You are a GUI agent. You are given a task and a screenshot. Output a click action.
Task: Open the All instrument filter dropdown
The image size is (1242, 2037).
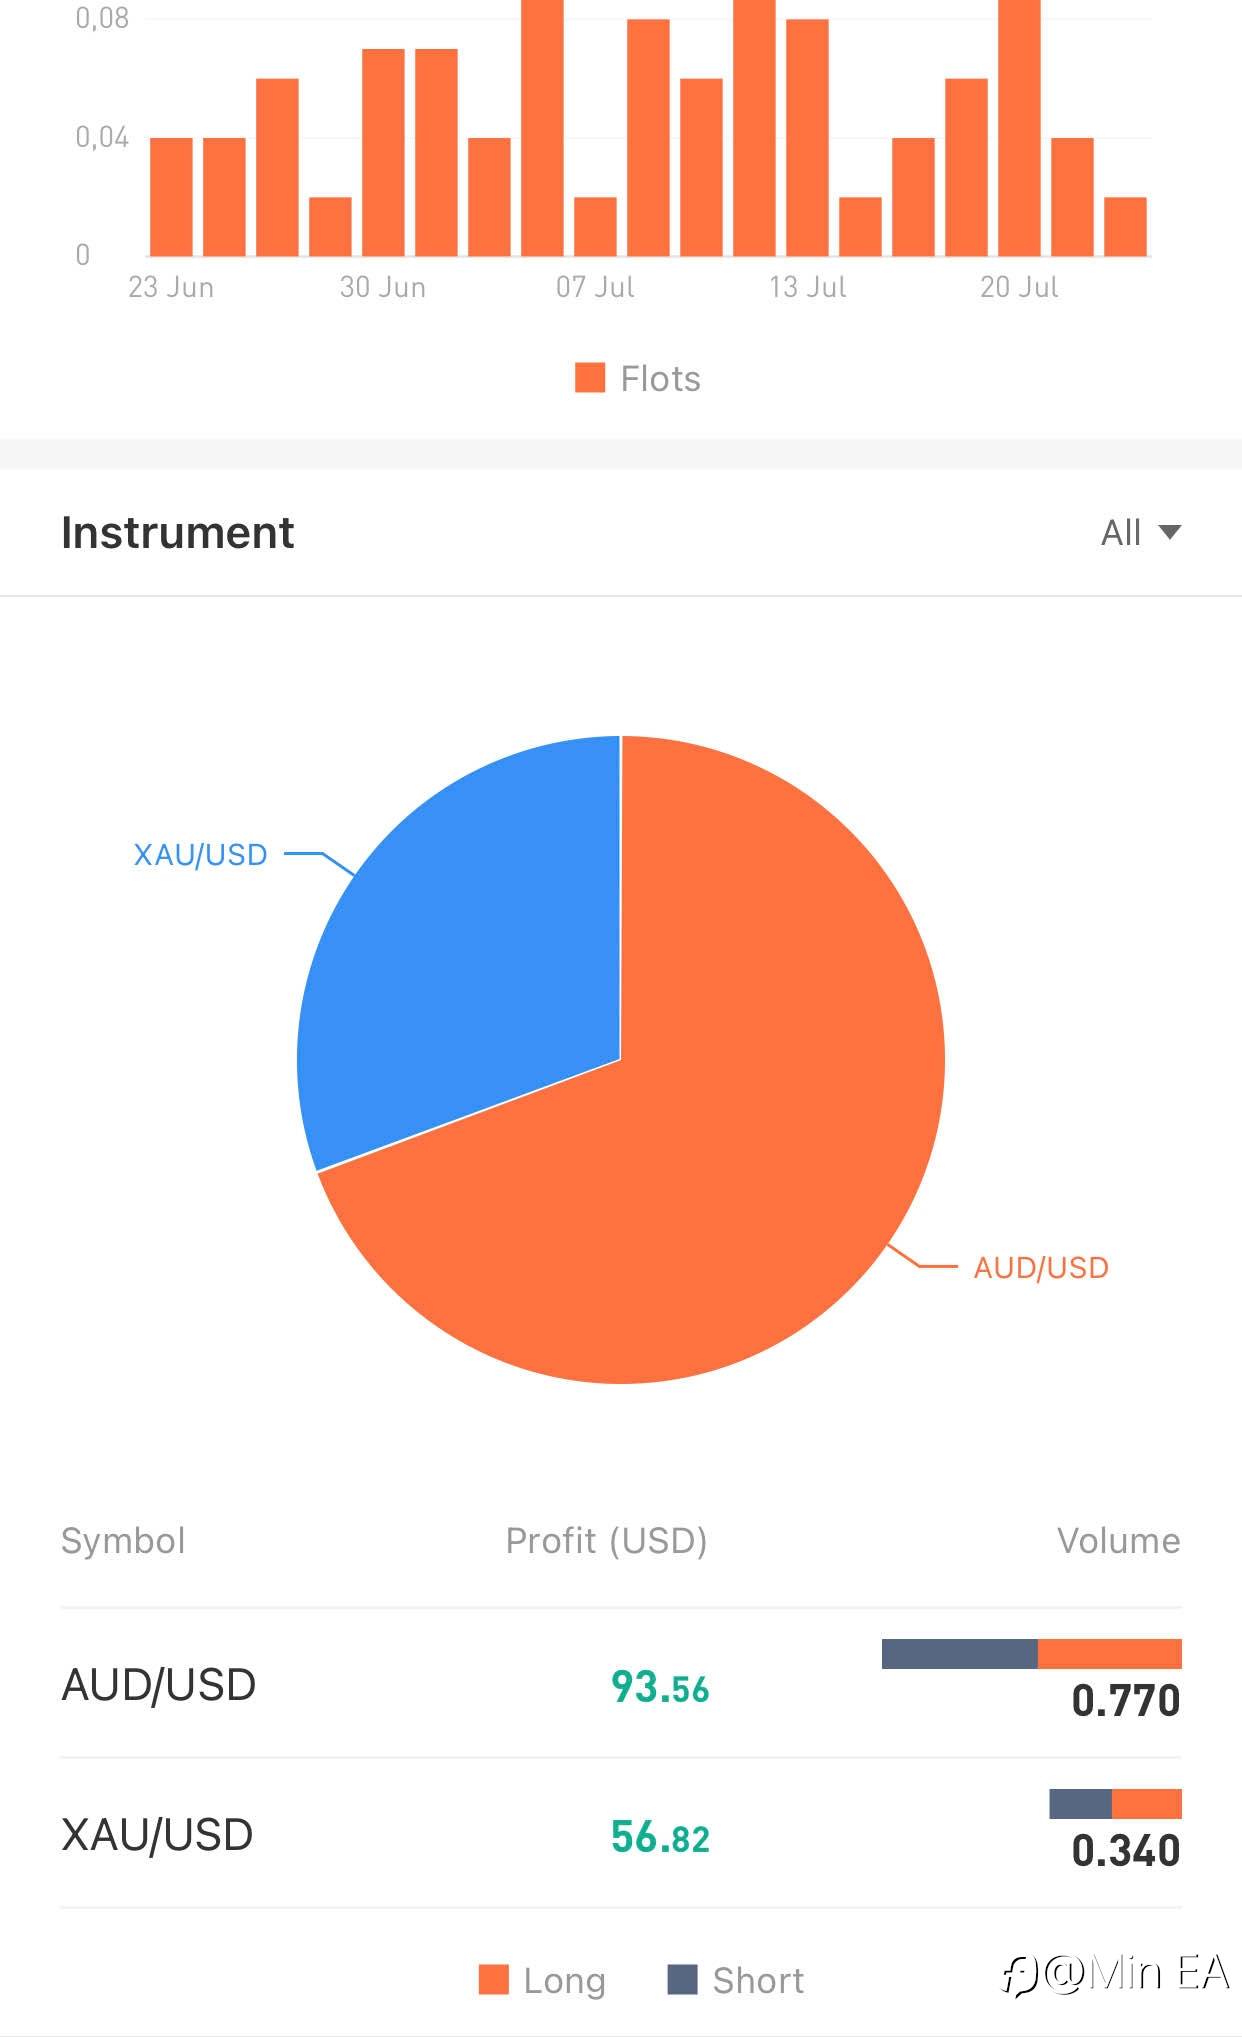tap(1140, 533)
